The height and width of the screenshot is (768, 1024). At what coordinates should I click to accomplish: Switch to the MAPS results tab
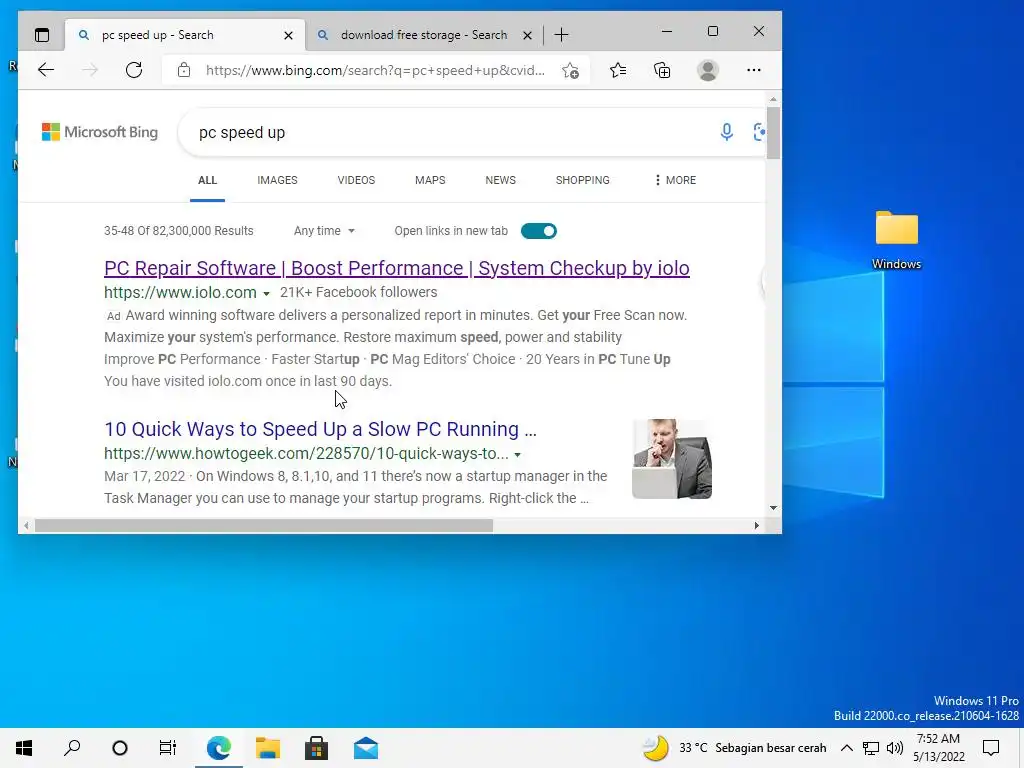click(x=430, y=180)
